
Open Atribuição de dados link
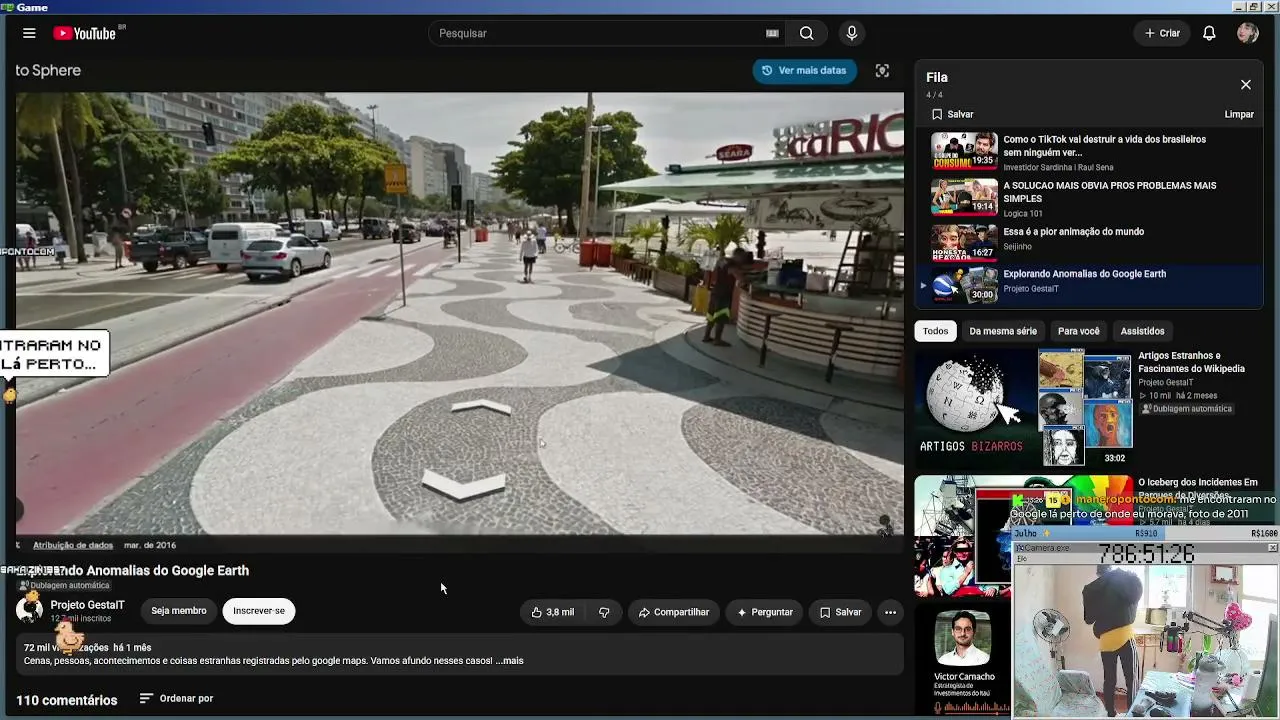[x=73, y=545]
